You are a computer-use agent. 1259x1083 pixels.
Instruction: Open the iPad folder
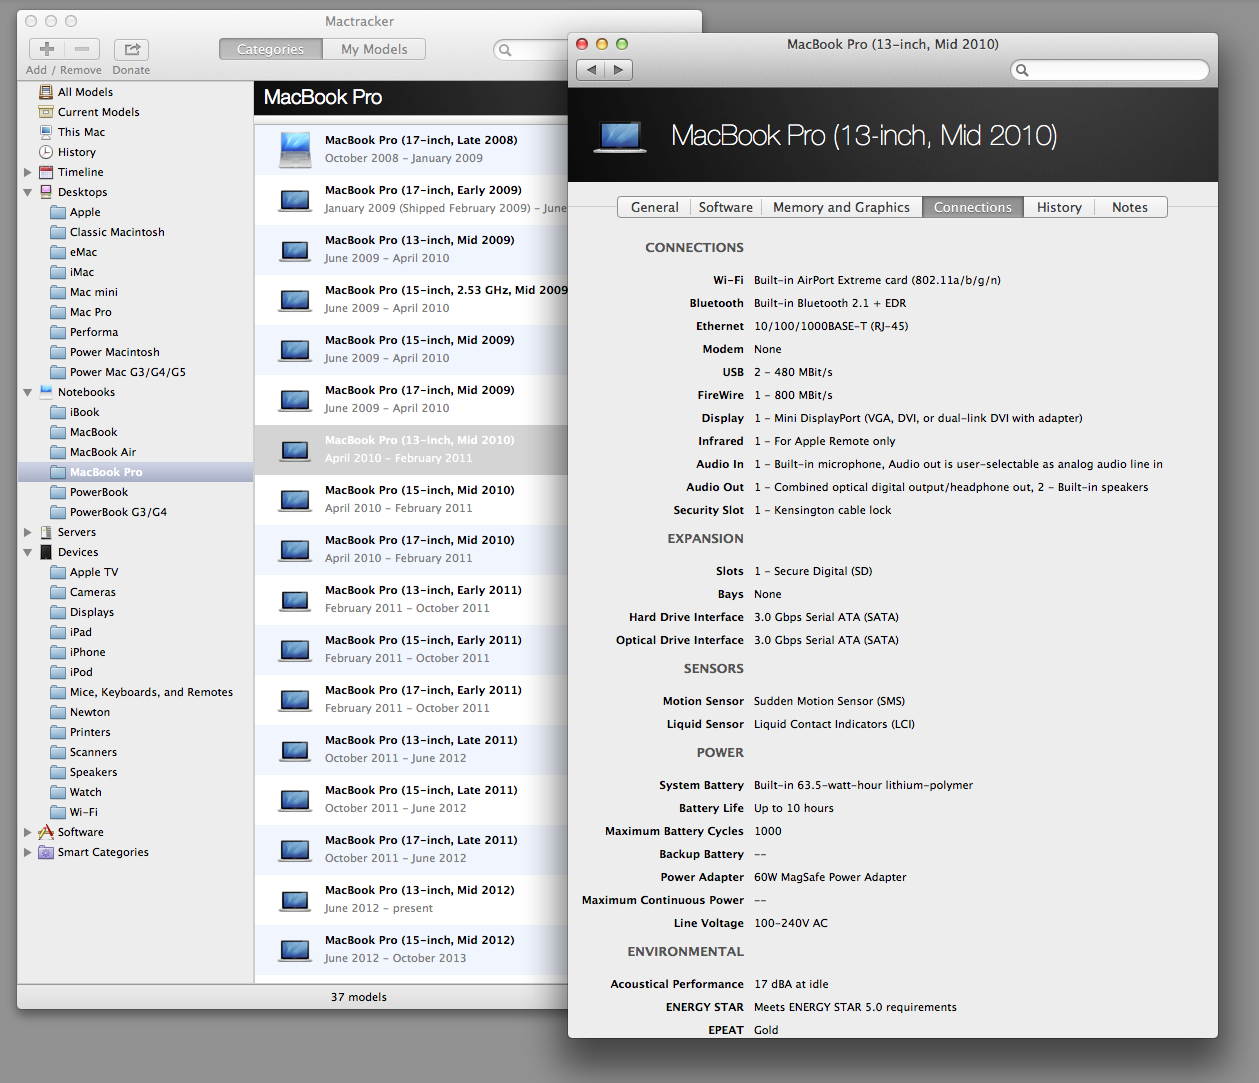point(71,632)
